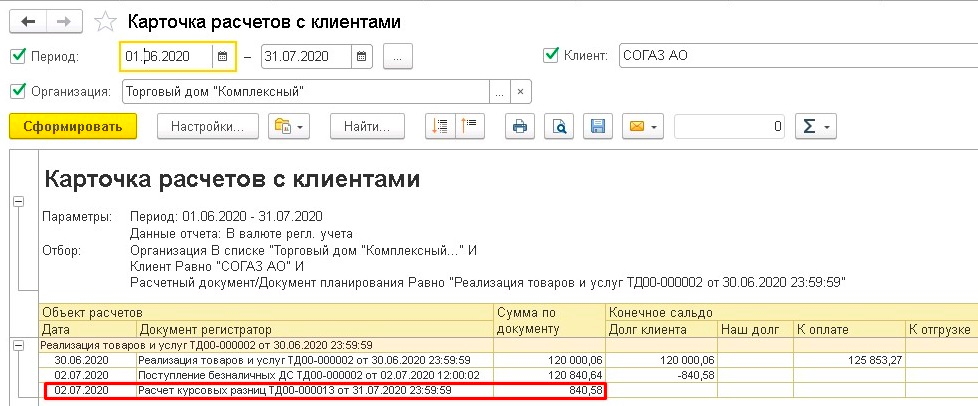Open print preview icon
978x406 pixels.
[559, 127]
